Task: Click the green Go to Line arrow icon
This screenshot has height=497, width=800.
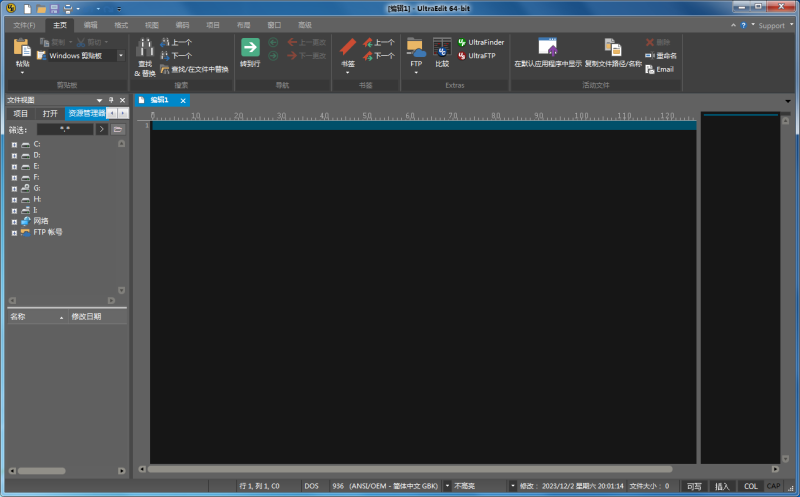Action: [x=250, y=47]
